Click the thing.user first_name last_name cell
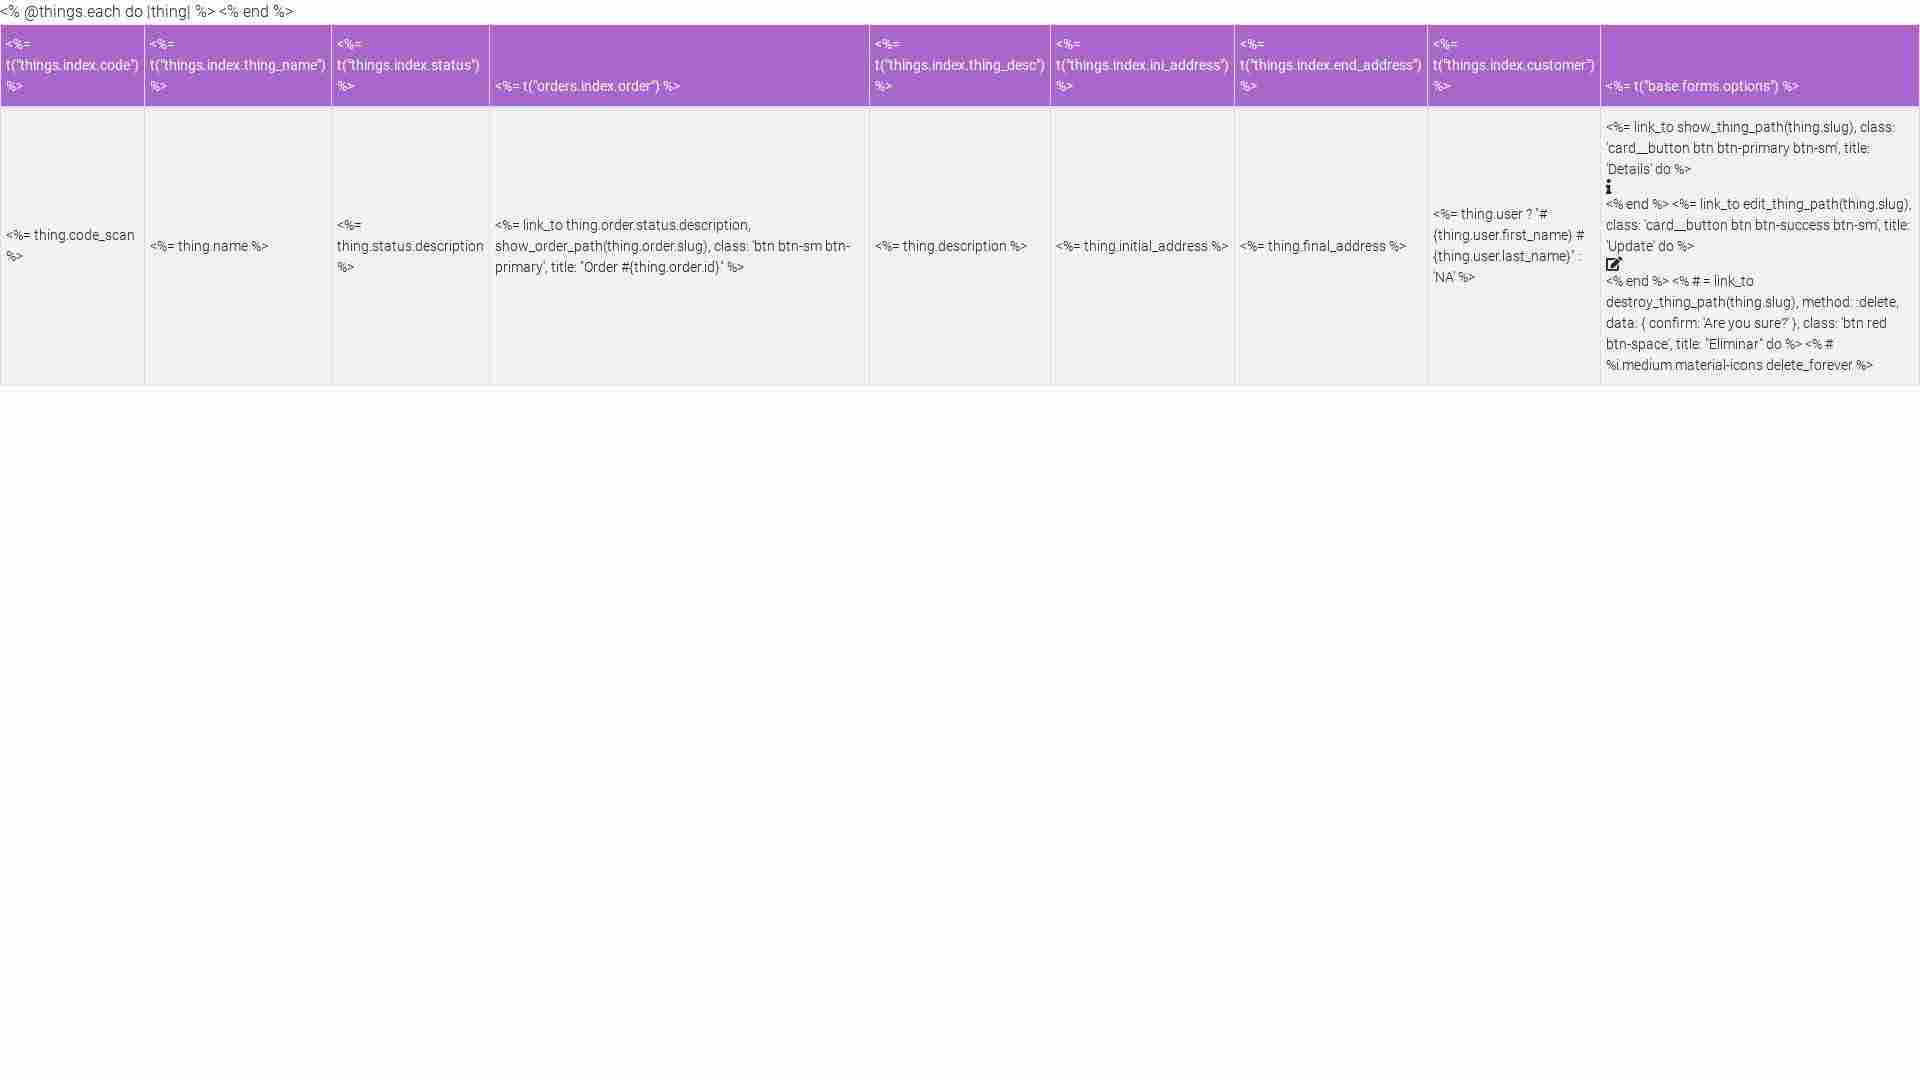This screenshot has width=1920, height=1080. pyautogui.click(x=1507, y=247)
